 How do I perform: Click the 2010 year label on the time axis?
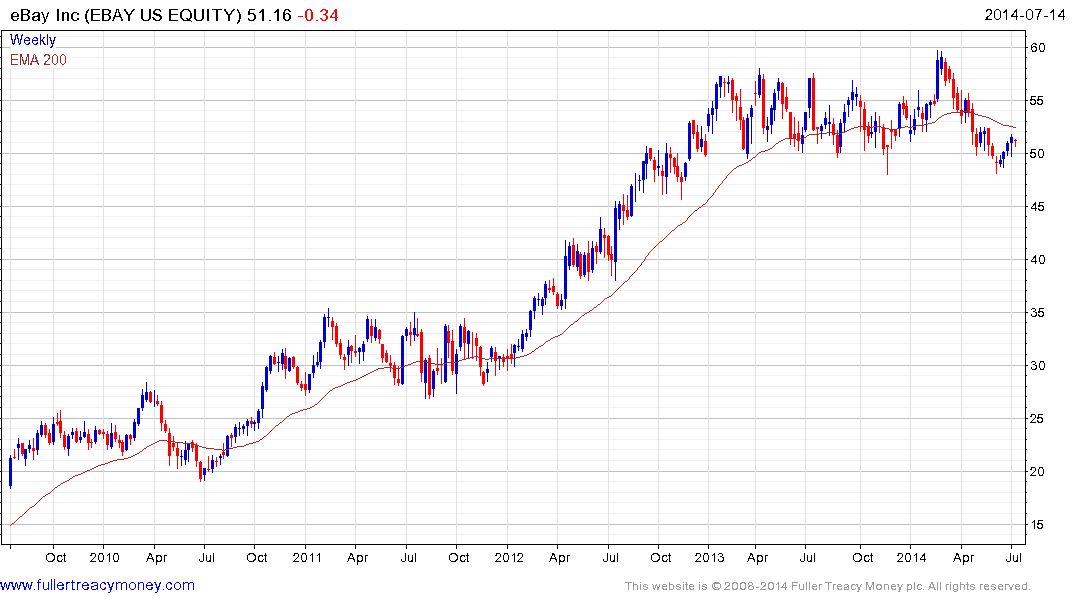pyautogui.click(x=104, y=557)
